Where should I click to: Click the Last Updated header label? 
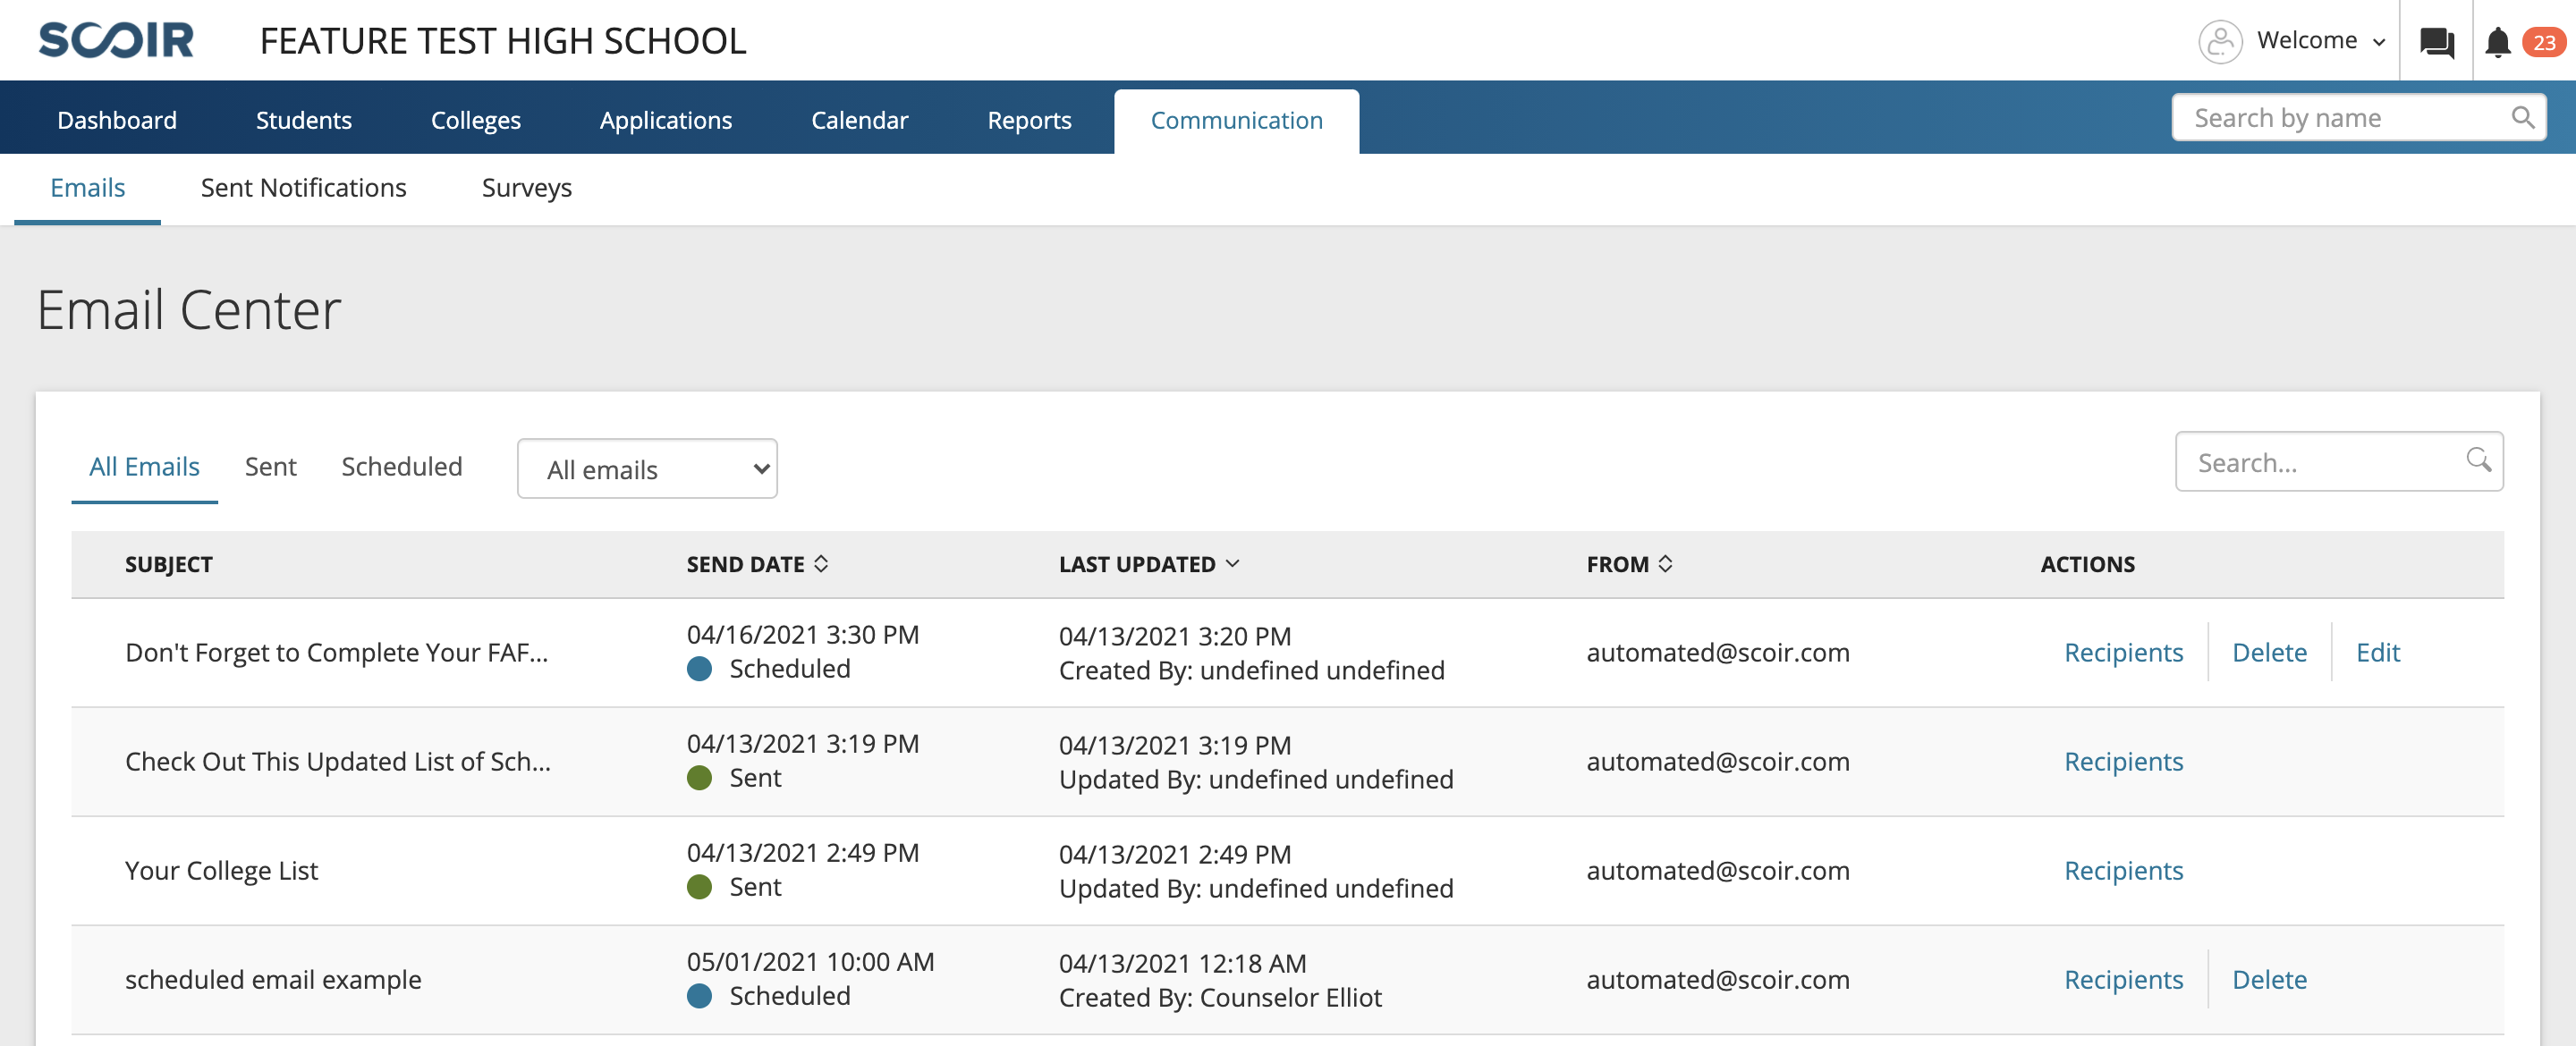point(1137,564)
